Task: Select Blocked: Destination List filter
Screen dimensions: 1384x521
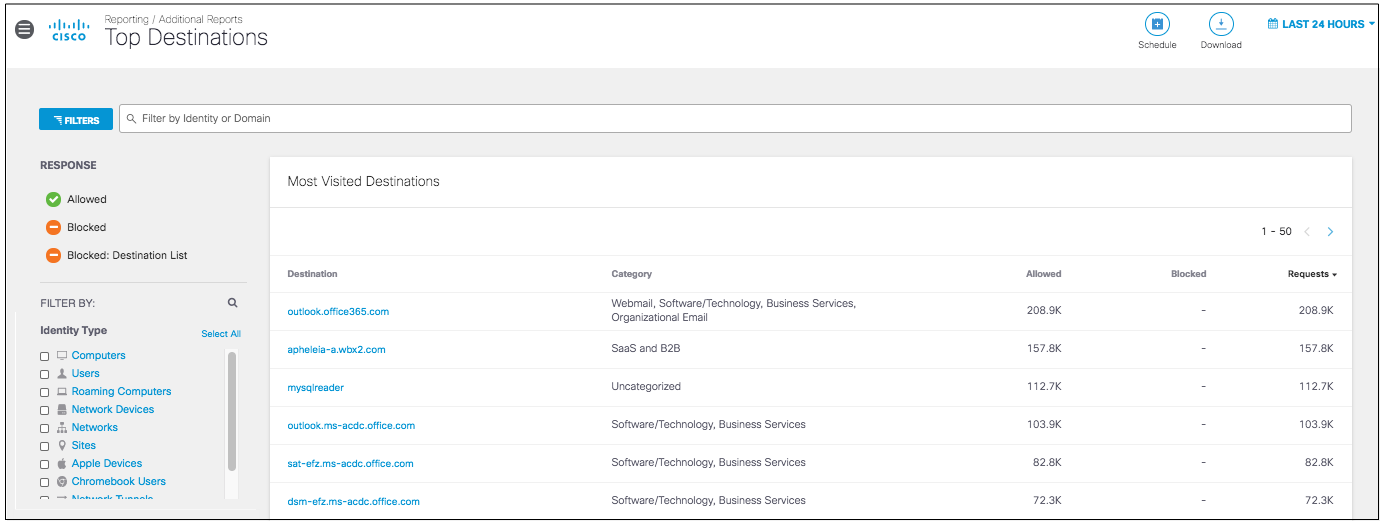Action: [54, 255]
